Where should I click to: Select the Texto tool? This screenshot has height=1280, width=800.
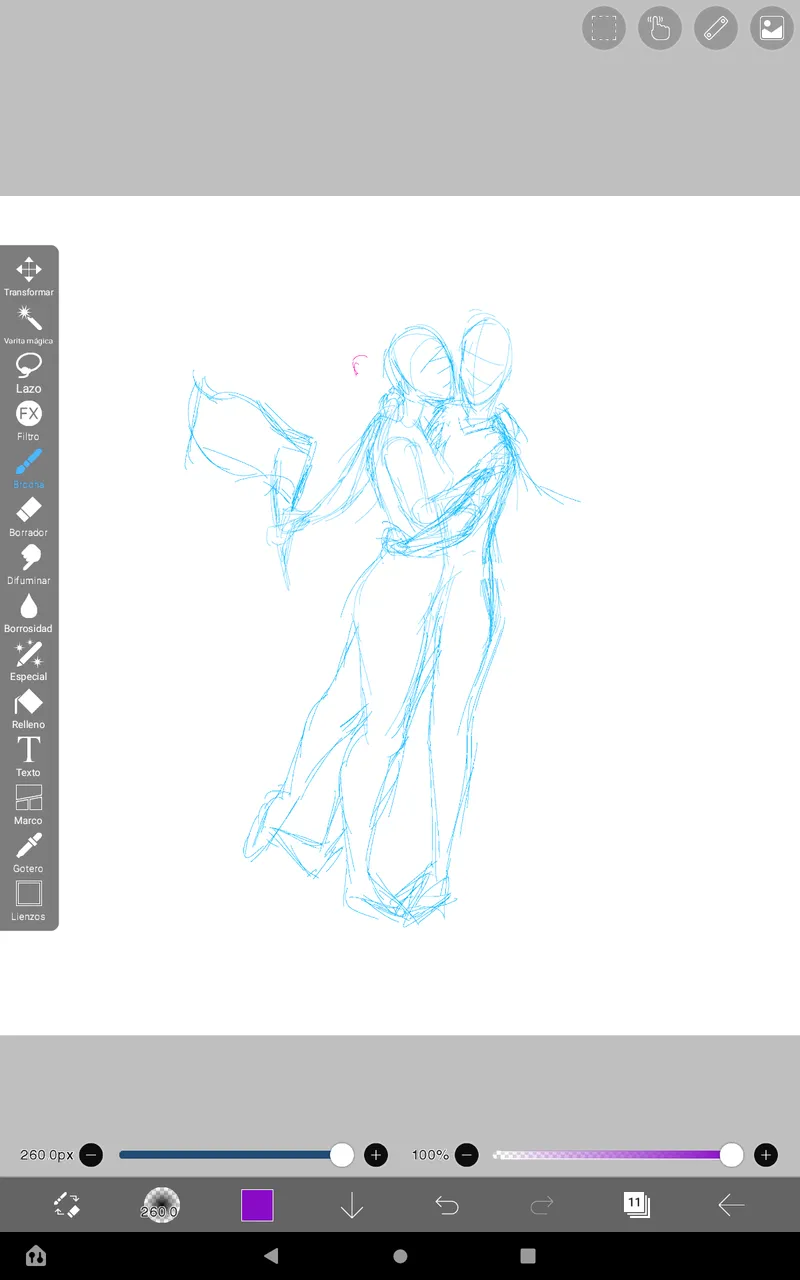29,756
